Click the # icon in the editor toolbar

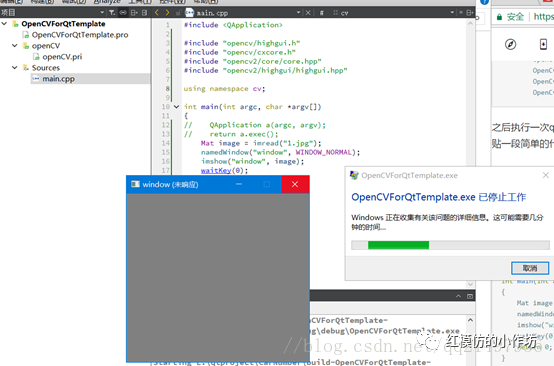click(322, 13)
